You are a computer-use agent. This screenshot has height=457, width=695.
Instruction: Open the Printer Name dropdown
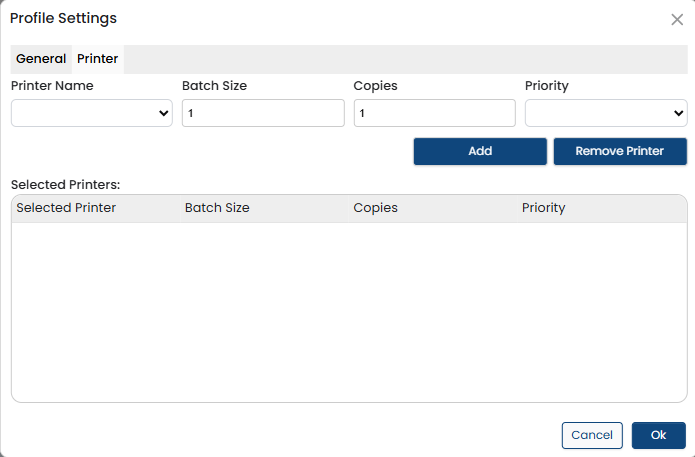click(92, 114)
